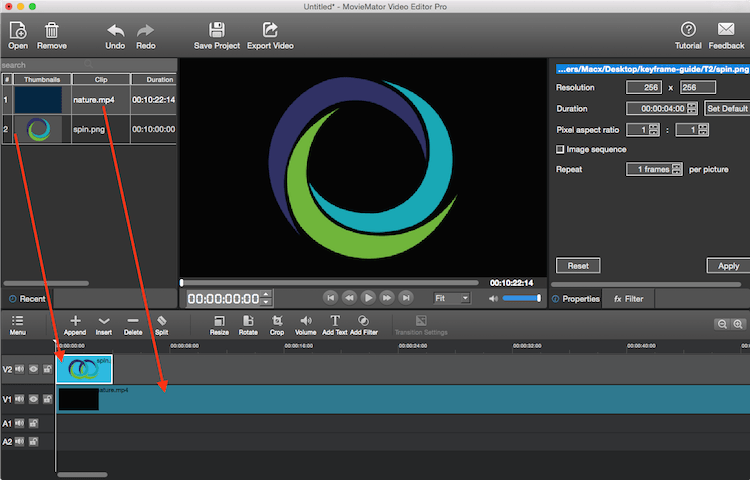750x480 pixels.
Task: Click the Set Default button
Action: (x=727, y=108)
